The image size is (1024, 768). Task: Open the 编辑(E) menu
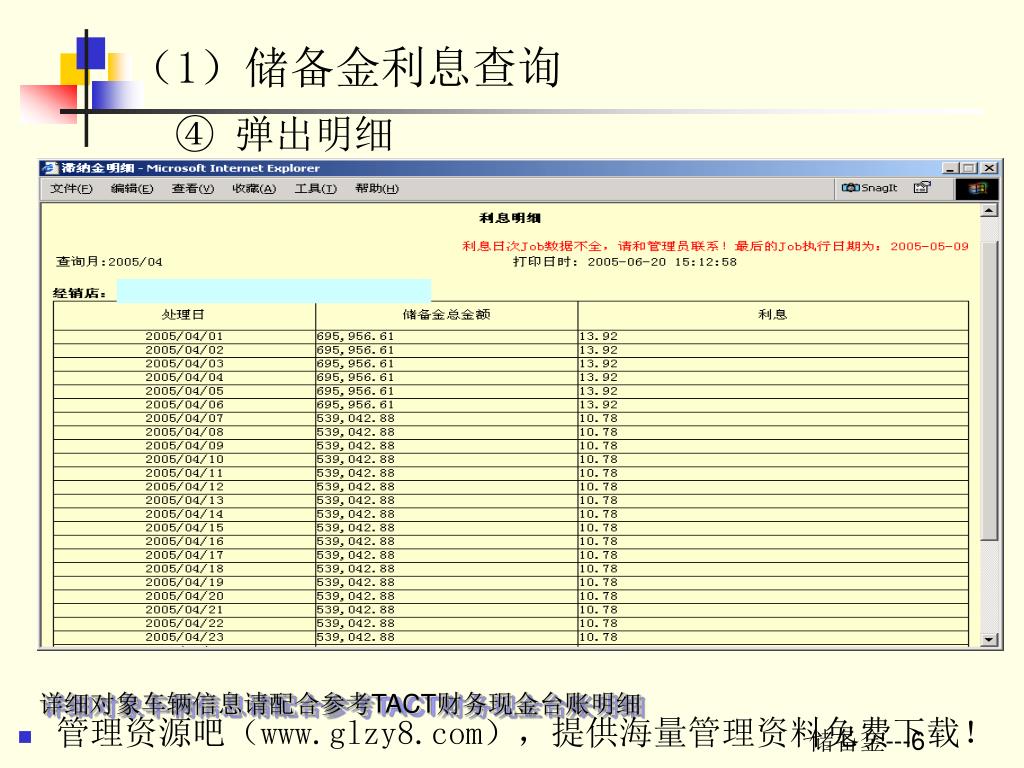[132, 189]
